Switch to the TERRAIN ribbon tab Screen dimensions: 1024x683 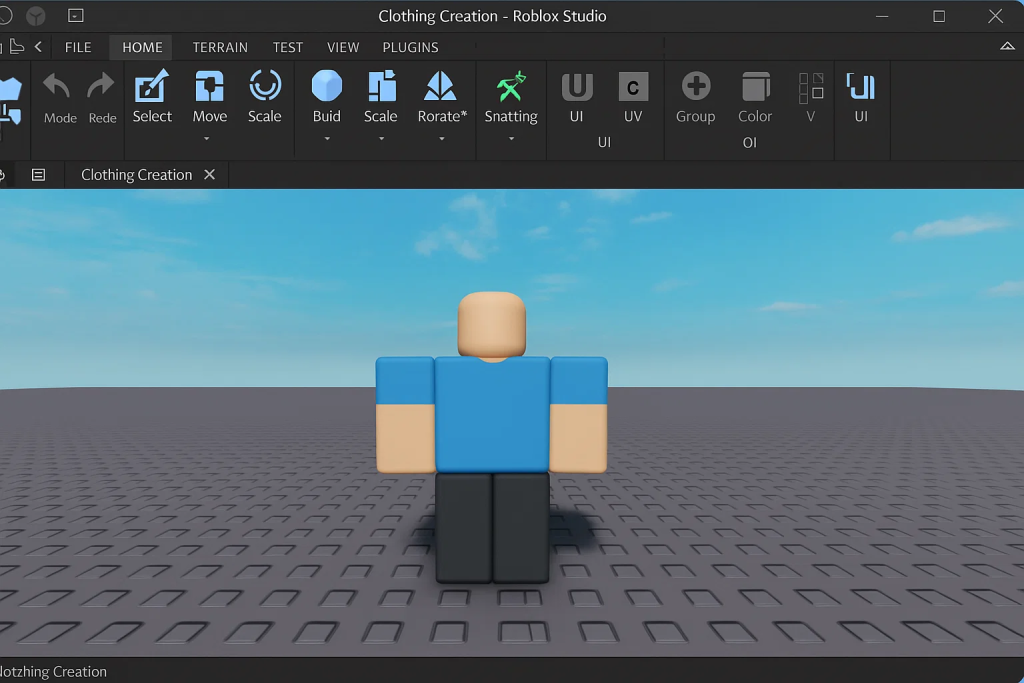click(x=220, y=47)
